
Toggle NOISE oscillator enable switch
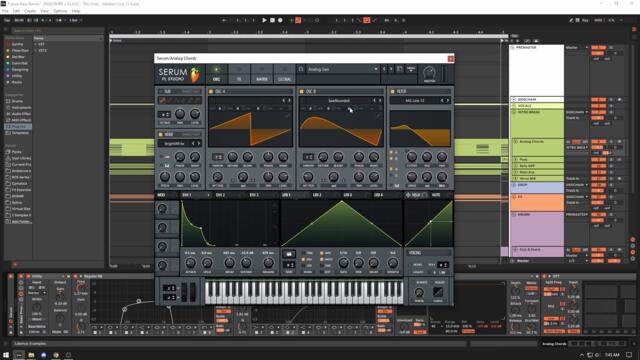(x=160, y=134)
